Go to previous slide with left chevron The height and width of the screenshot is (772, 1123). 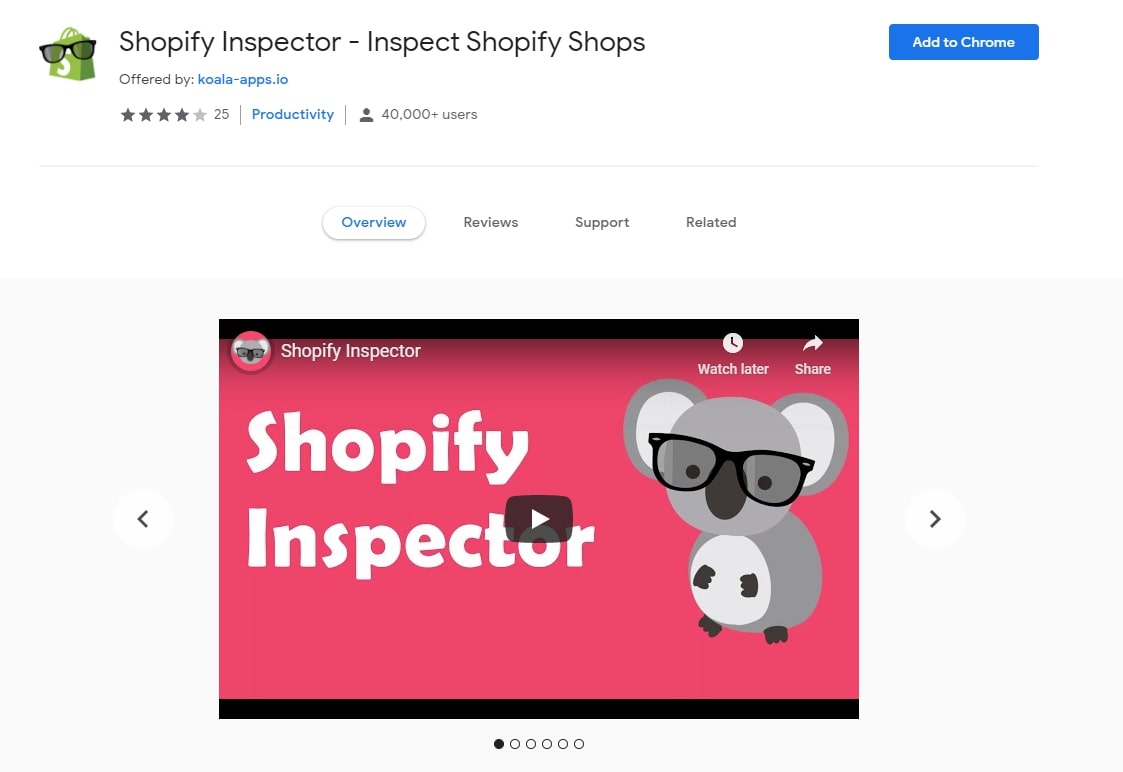click(143, 518)
